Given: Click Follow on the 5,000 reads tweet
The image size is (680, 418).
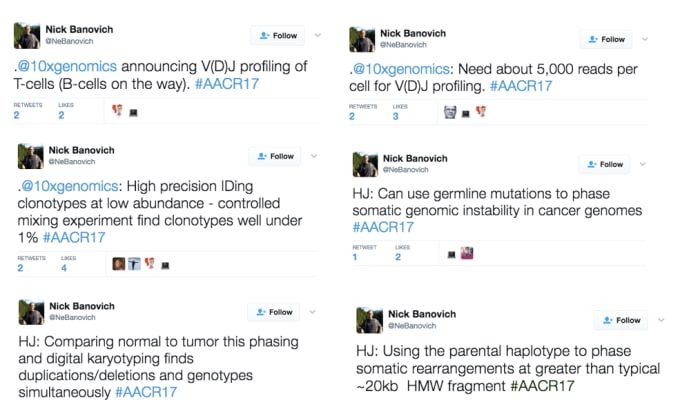Looking at the screenshot, I should [x=606, y=39].
